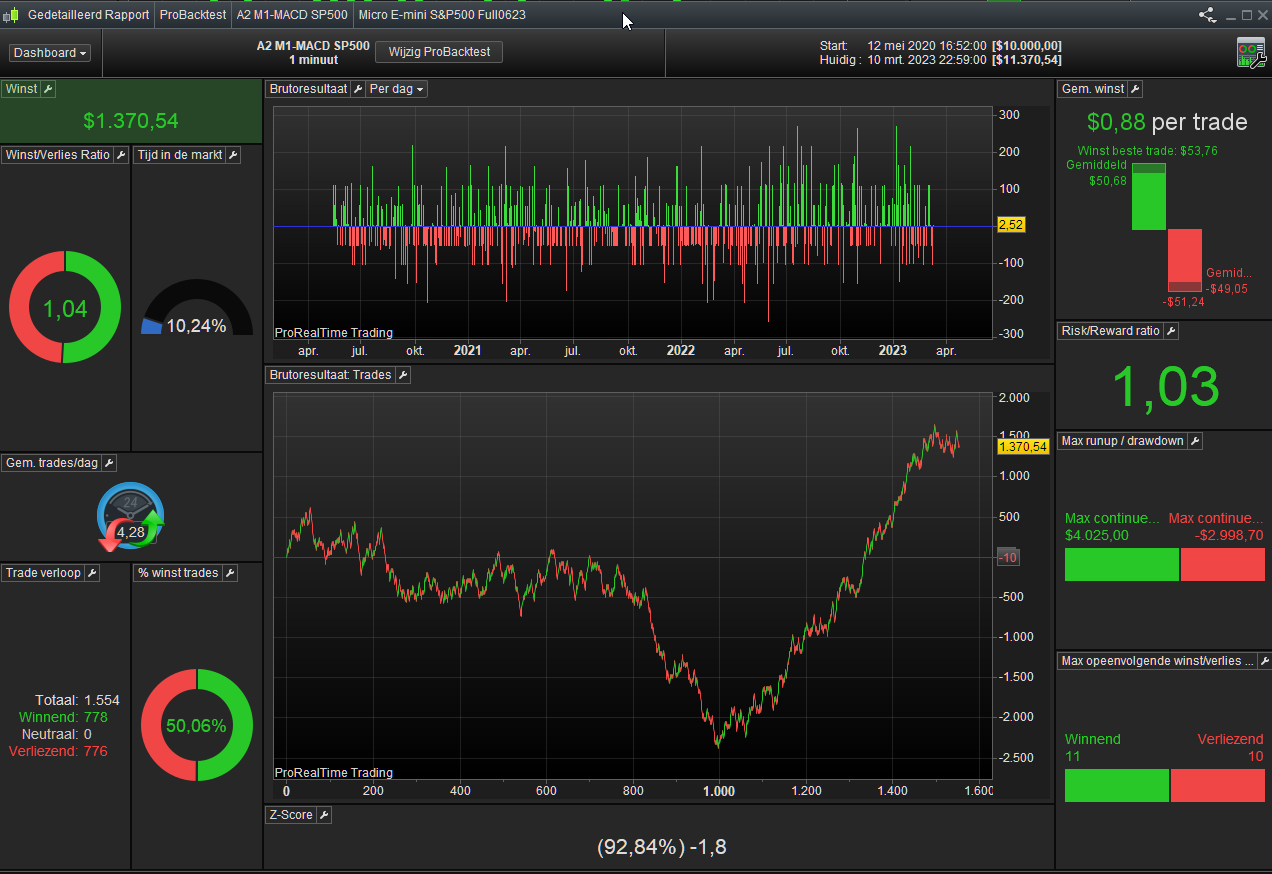The width and height of the screenshot is (1272, 874).
Task: Click the 50,06% winning trades donut chart
Action: click(197, 725)
